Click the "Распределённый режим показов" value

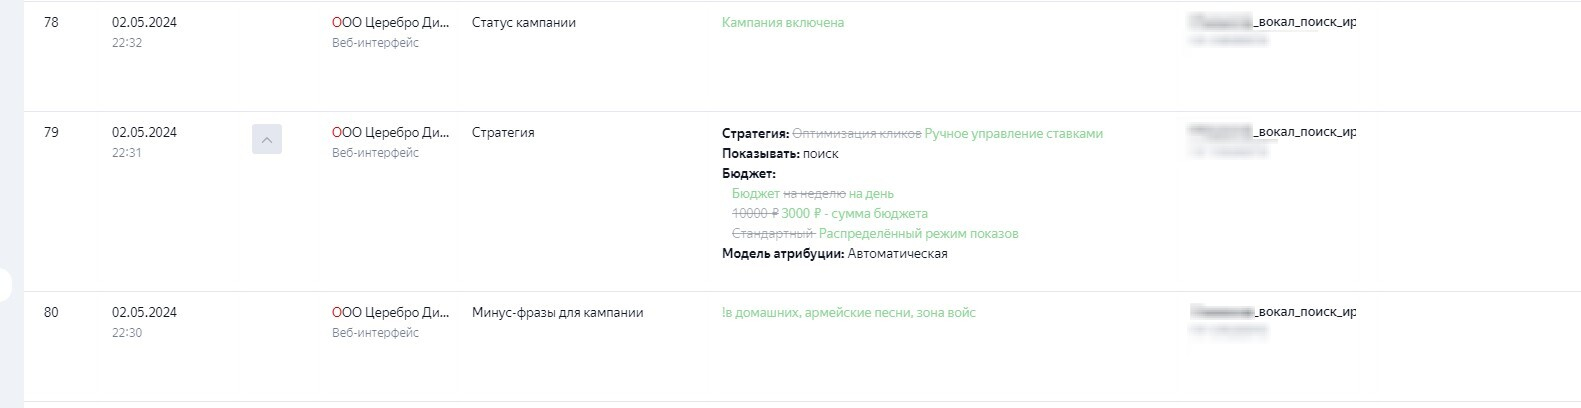coord(918,234)
